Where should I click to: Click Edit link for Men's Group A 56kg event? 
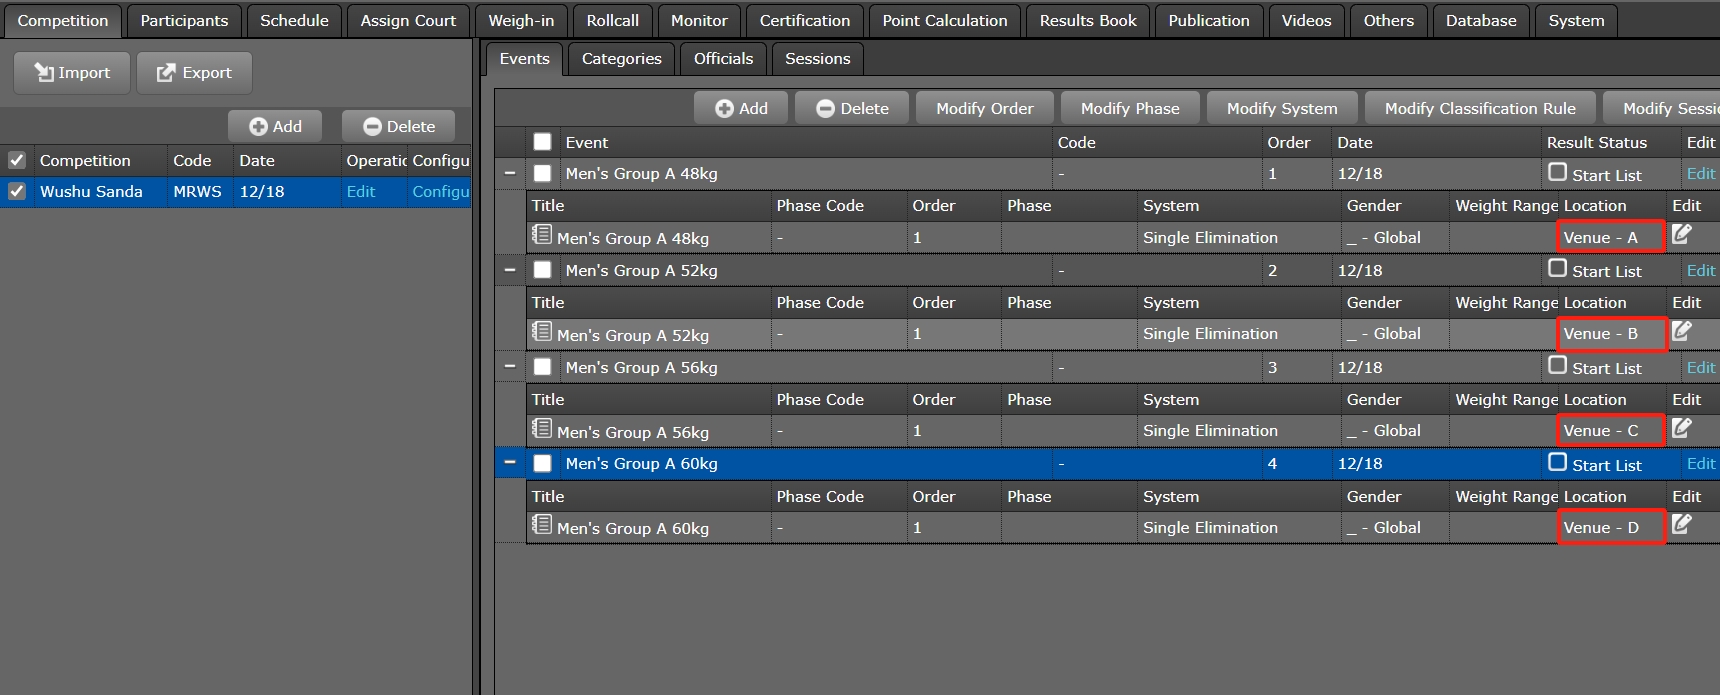(x=1700, y=368)
